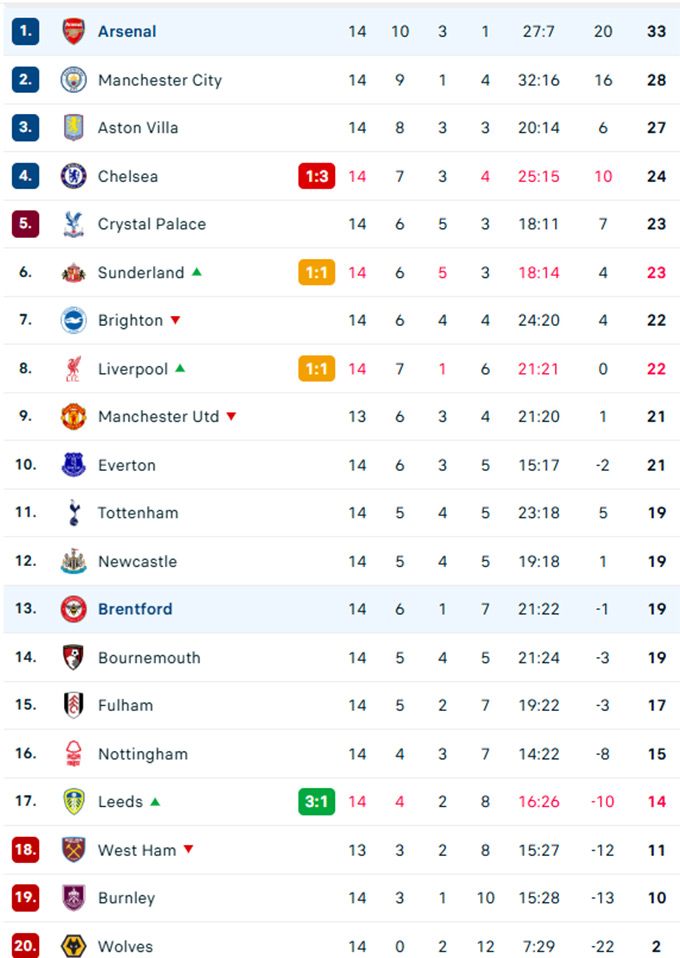Click the Manchester City club crest
This screenshot has height=958, width=680.
[73, 80]
